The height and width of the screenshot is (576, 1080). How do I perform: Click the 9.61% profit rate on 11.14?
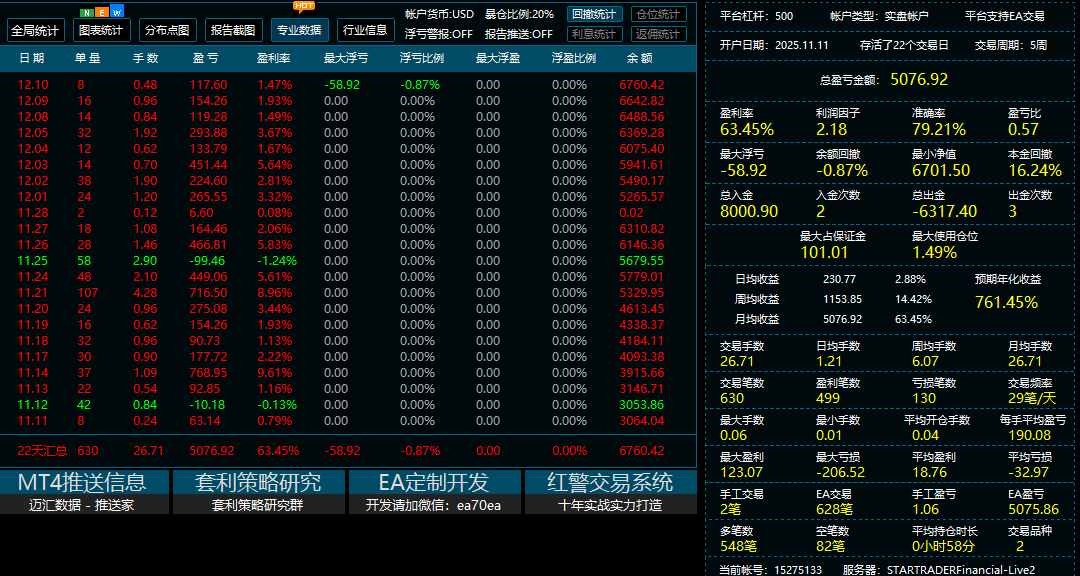(x=275, y=373)
